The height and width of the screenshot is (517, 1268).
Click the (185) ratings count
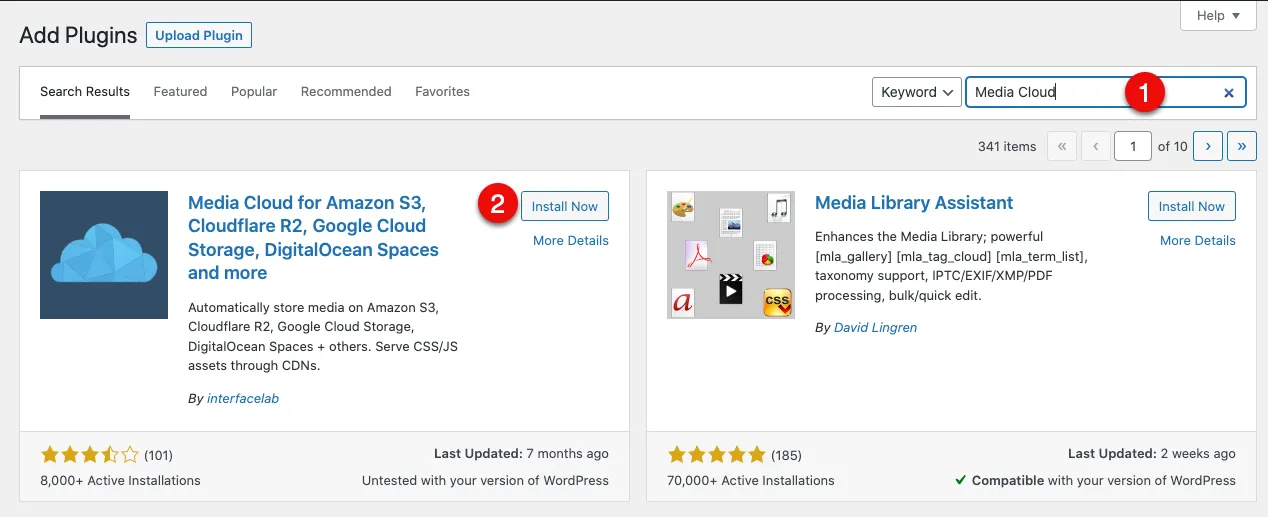tap(785, 456)
